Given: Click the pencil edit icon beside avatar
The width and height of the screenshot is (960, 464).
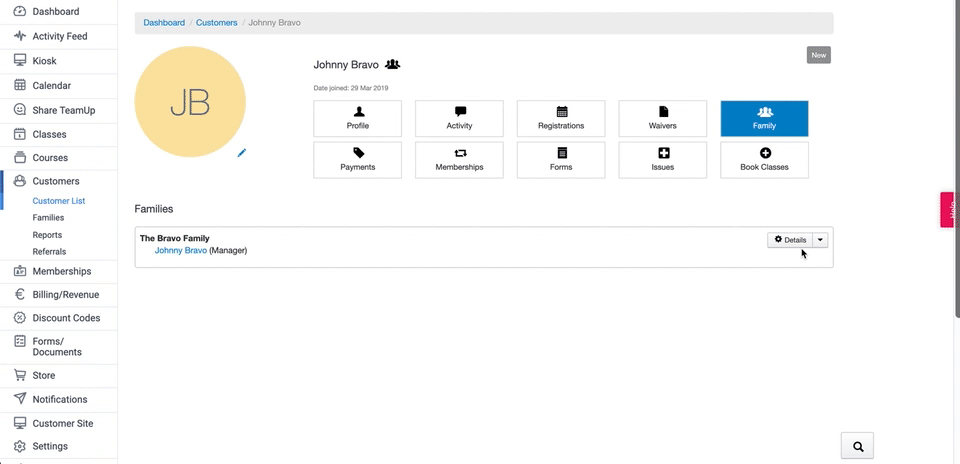Looking at the screenshot, I should 242,153.
